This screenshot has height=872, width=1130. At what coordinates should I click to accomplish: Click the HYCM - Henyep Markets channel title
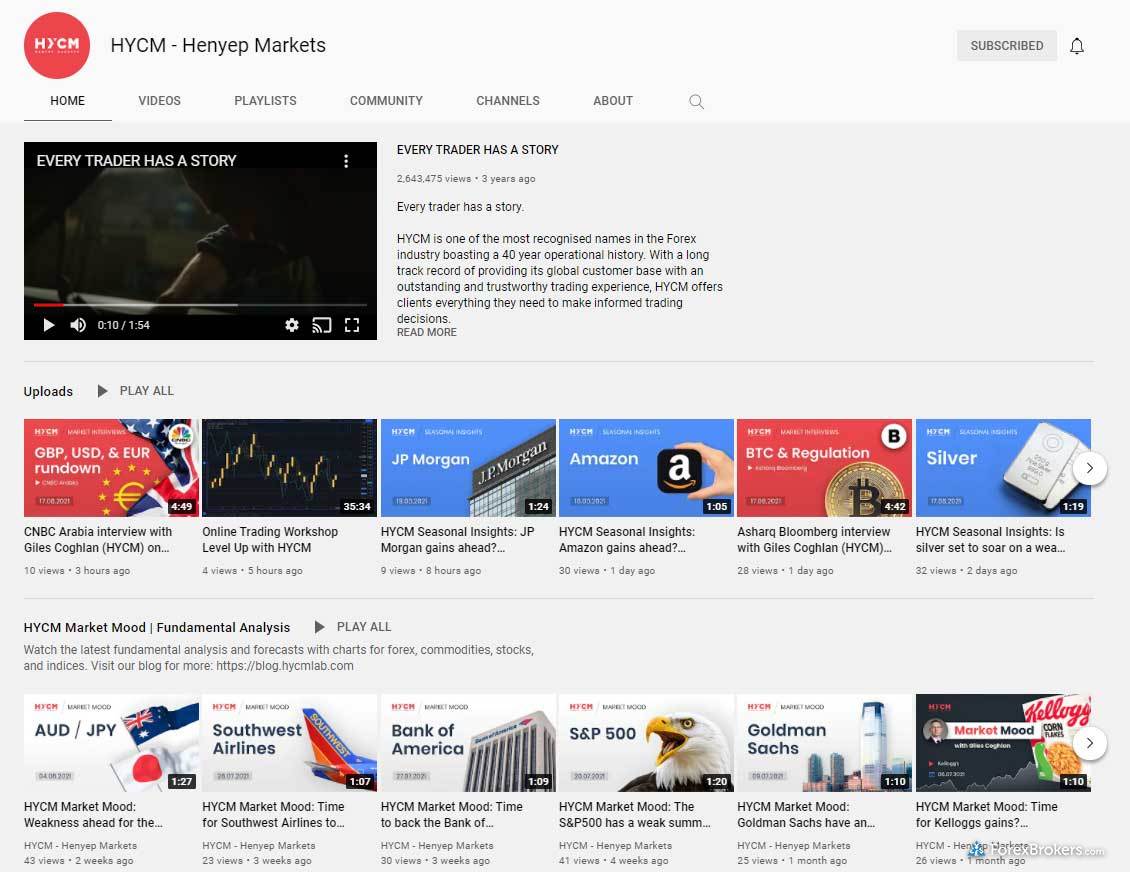point(218,45)
